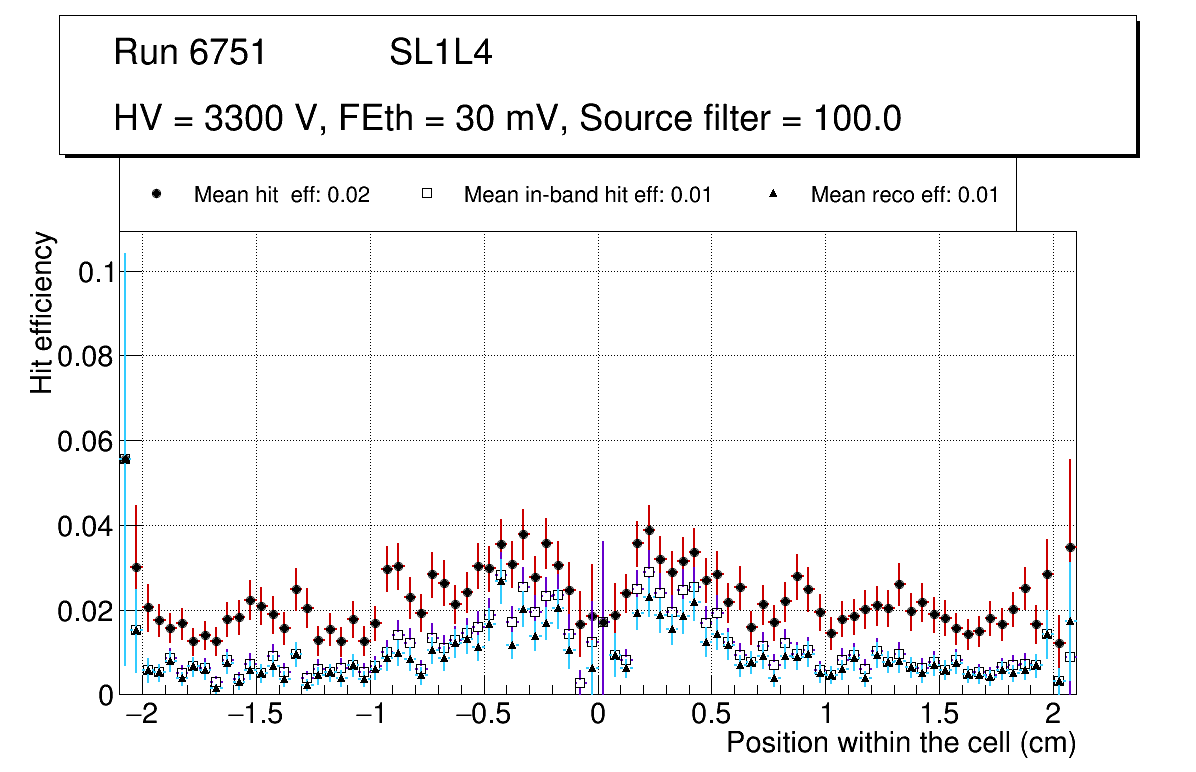Click the 'Position within the cell (cm)' axis title
The image size is (1196, 772).
(x=900, y=744)
